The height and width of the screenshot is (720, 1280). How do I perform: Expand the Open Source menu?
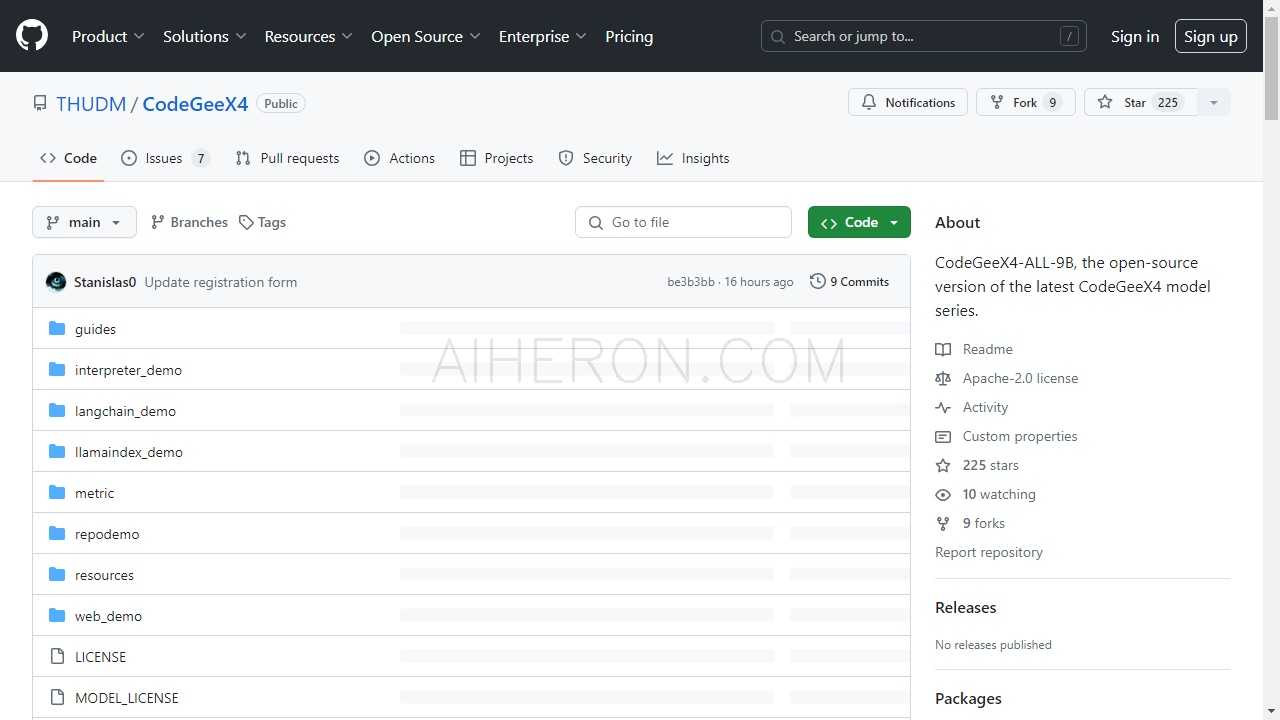[x=426, y=36]
